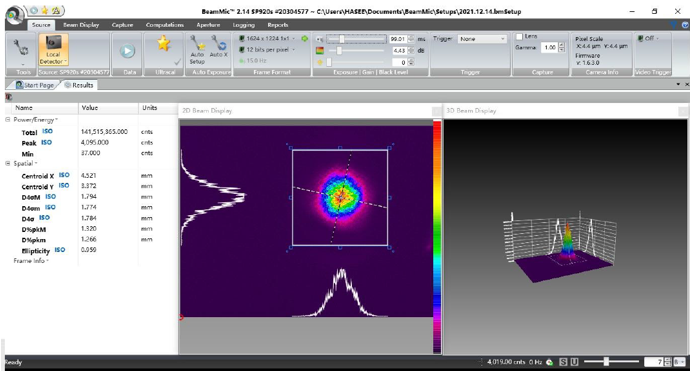The image size is (692, 371).
Task: Start data collection with play button
Action: point(128,51)
